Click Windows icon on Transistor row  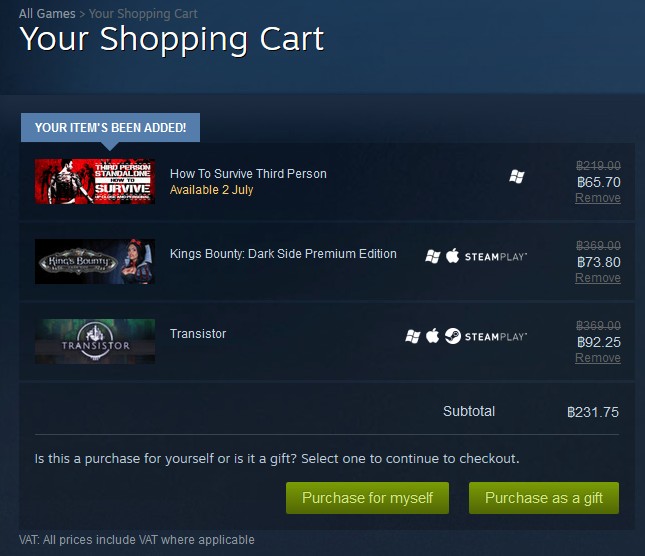(x=413, y=336)
